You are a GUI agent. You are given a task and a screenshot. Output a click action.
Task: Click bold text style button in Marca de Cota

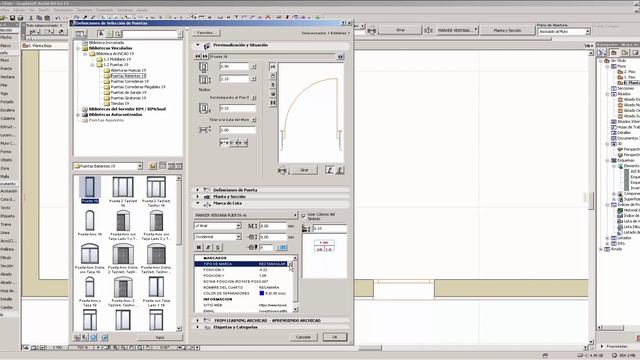(x=199, y=247)
